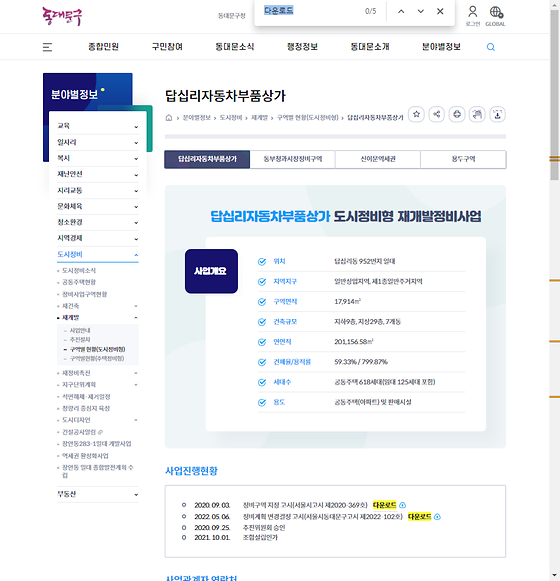Screen dimensions: 560x581
Task: Switch to the 동부청과시장정비구역 tab
Action: [293, 159]
